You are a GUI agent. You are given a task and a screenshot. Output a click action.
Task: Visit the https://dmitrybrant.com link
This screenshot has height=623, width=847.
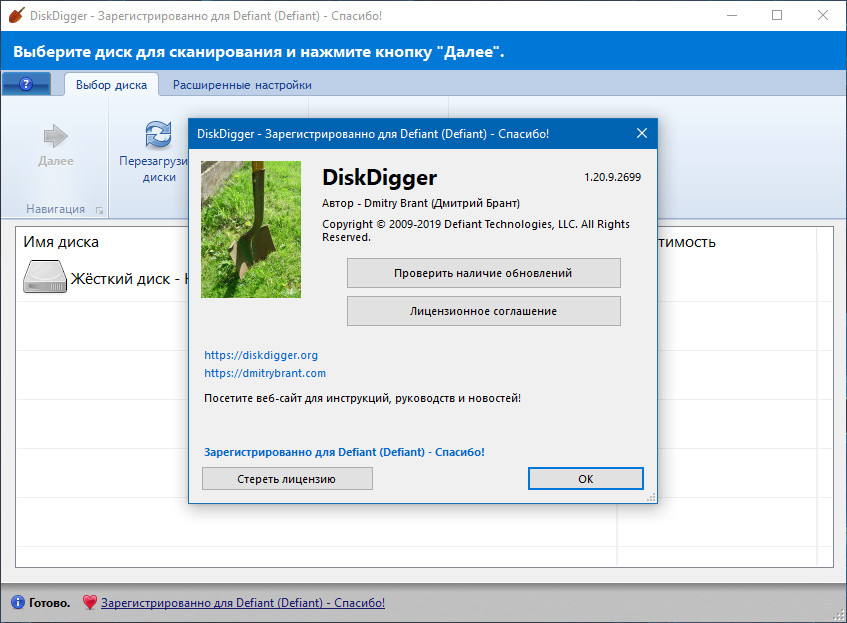click(x=265, y=373)
